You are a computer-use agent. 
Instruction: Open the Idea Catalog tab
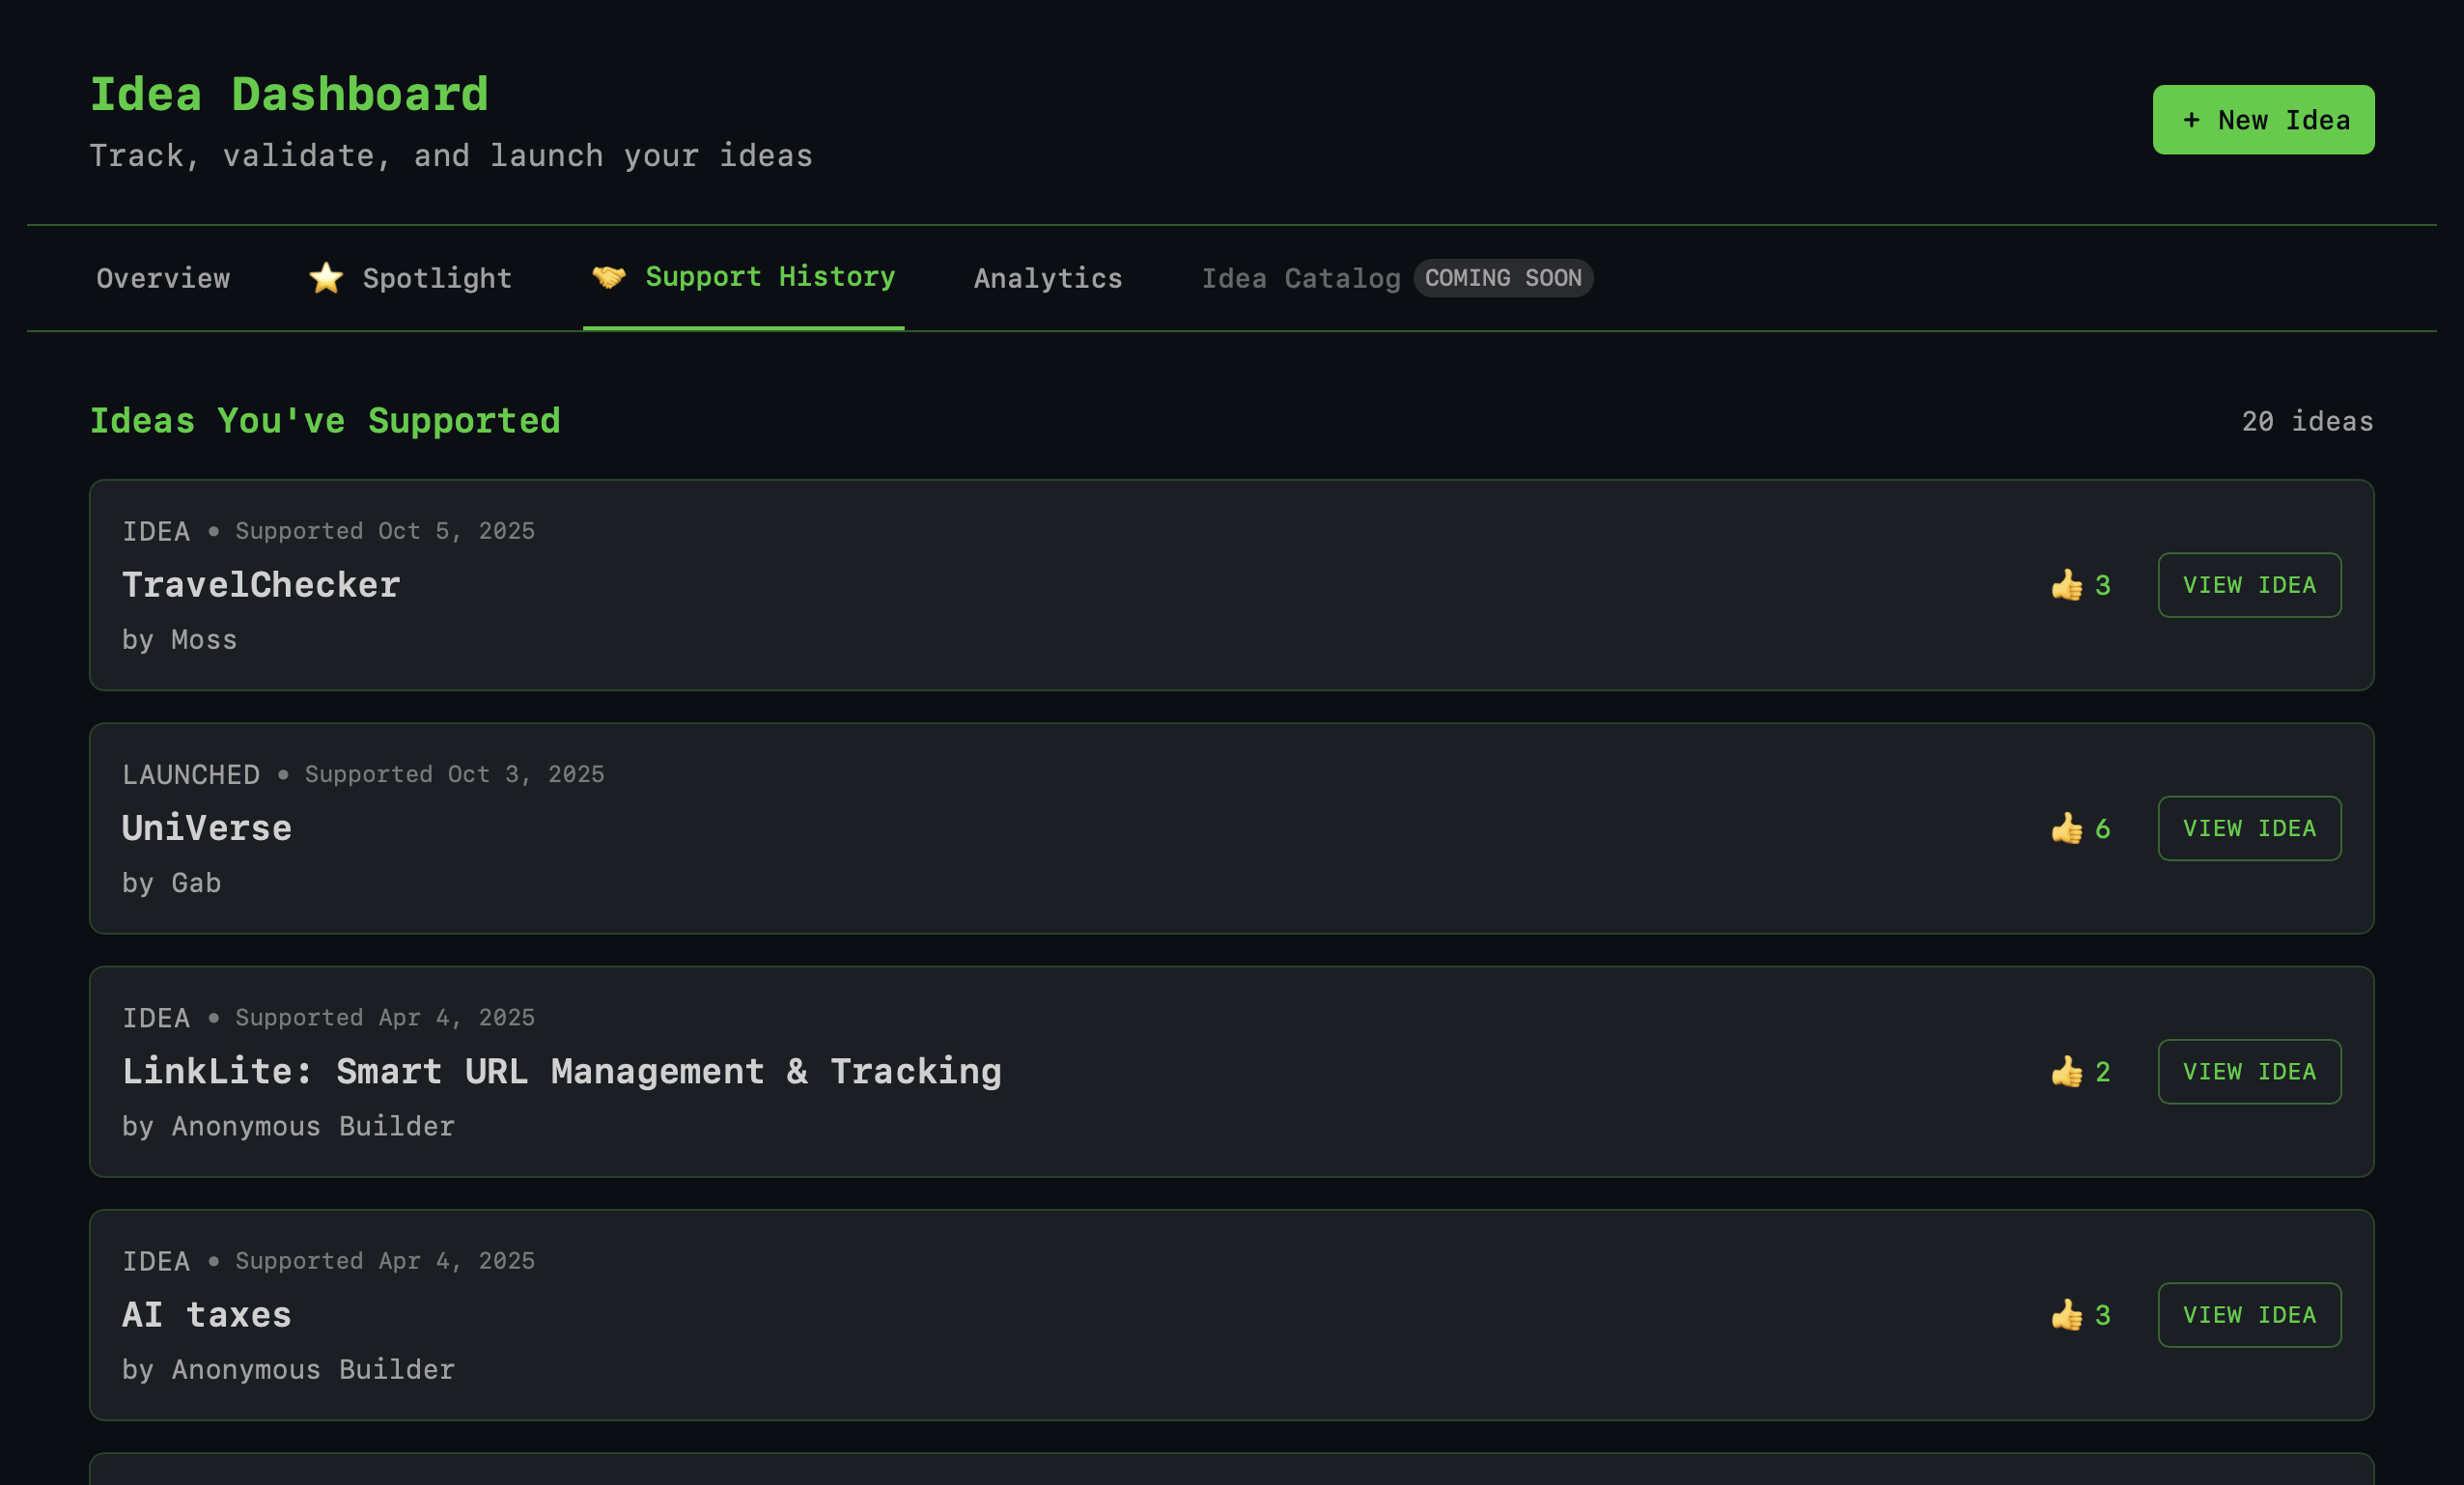[1300, 278]
